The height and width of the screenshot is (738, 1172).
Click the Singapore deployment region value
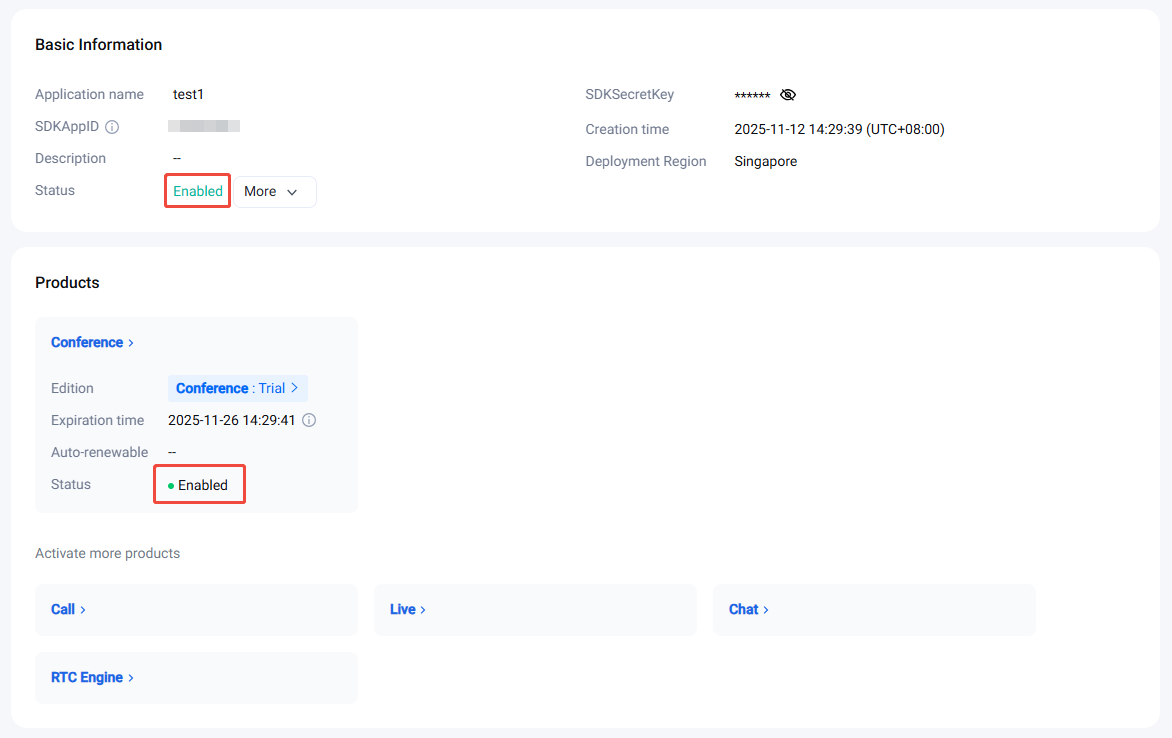(765, 161)
